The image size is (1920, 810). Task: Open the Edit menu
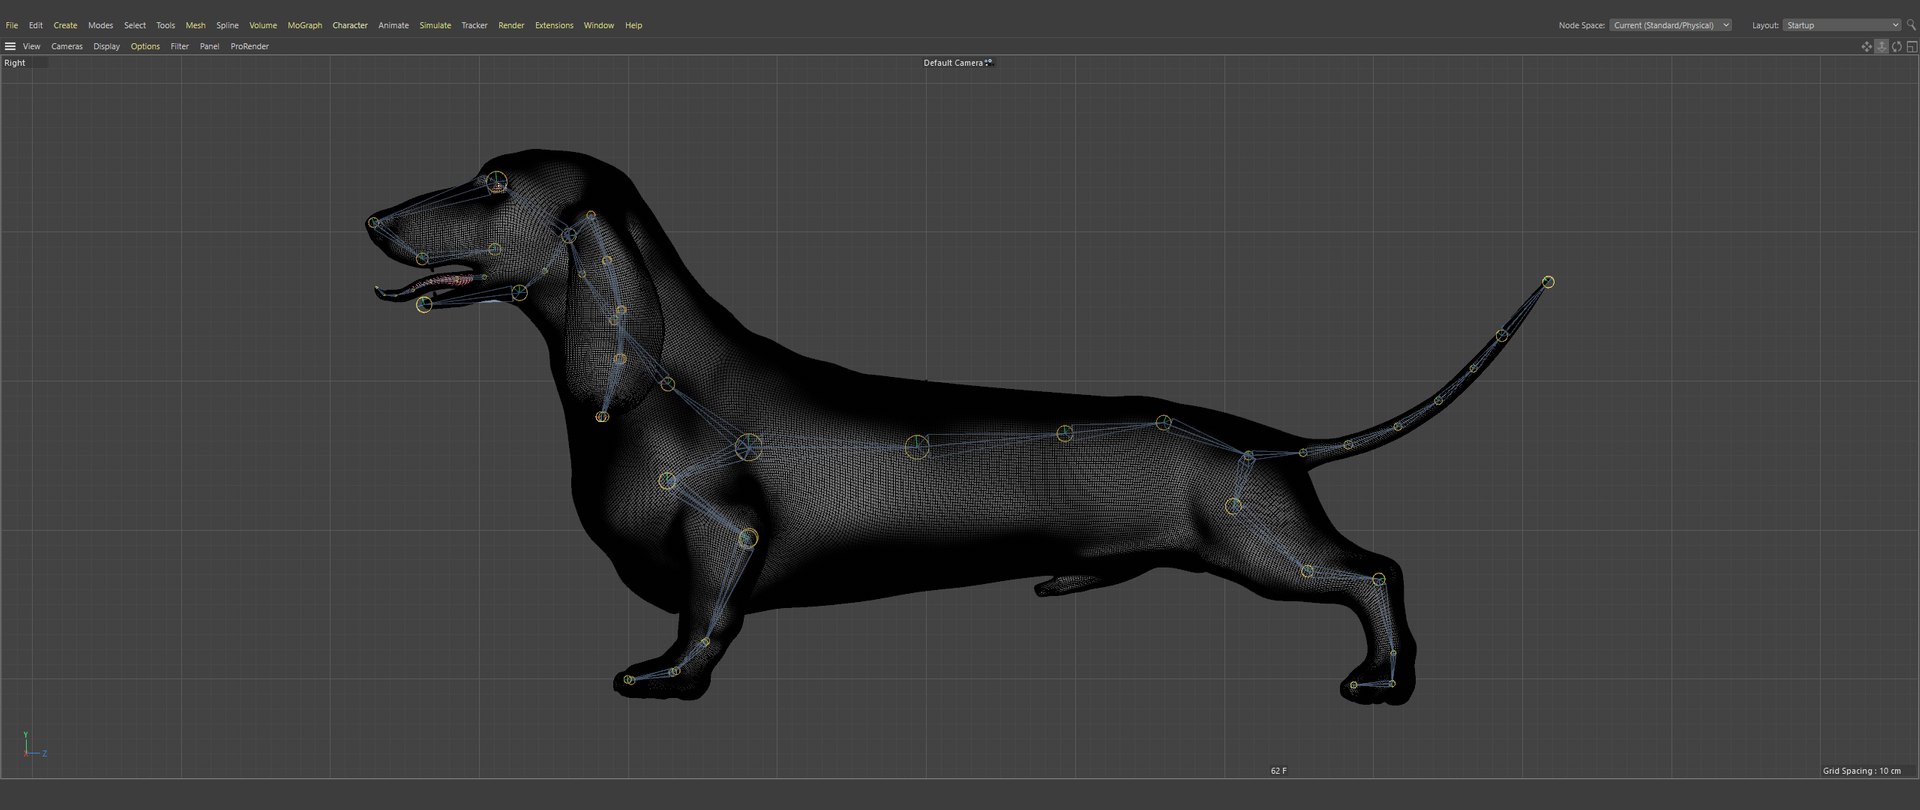pyautogui.click(x=36, y=25)
